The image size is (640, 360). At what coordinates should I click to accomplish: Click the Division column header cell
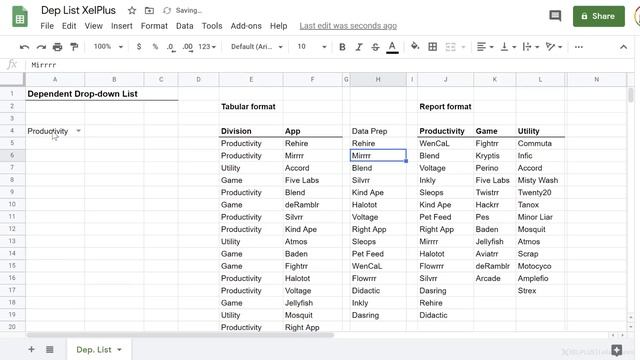click(x=251, y=131)
